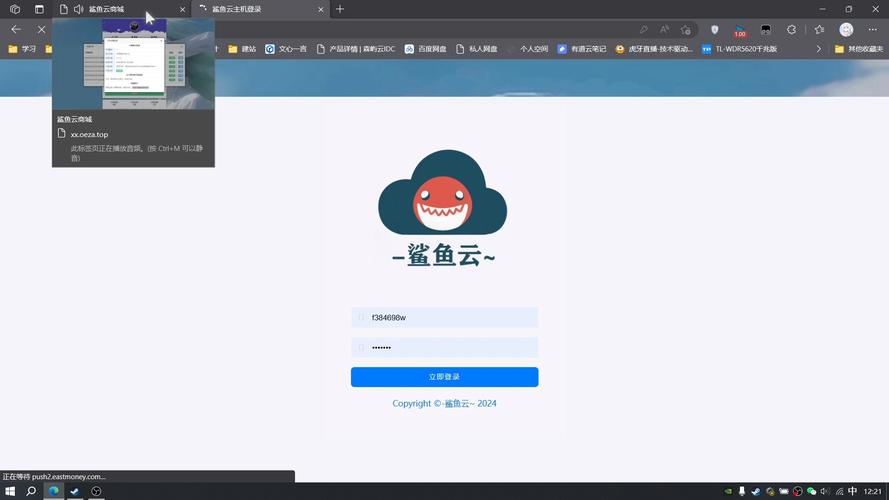Close the 鲨鱼云主机登录 tab
The height and width of the screenshot is (500, 889).
coord(320,10)
